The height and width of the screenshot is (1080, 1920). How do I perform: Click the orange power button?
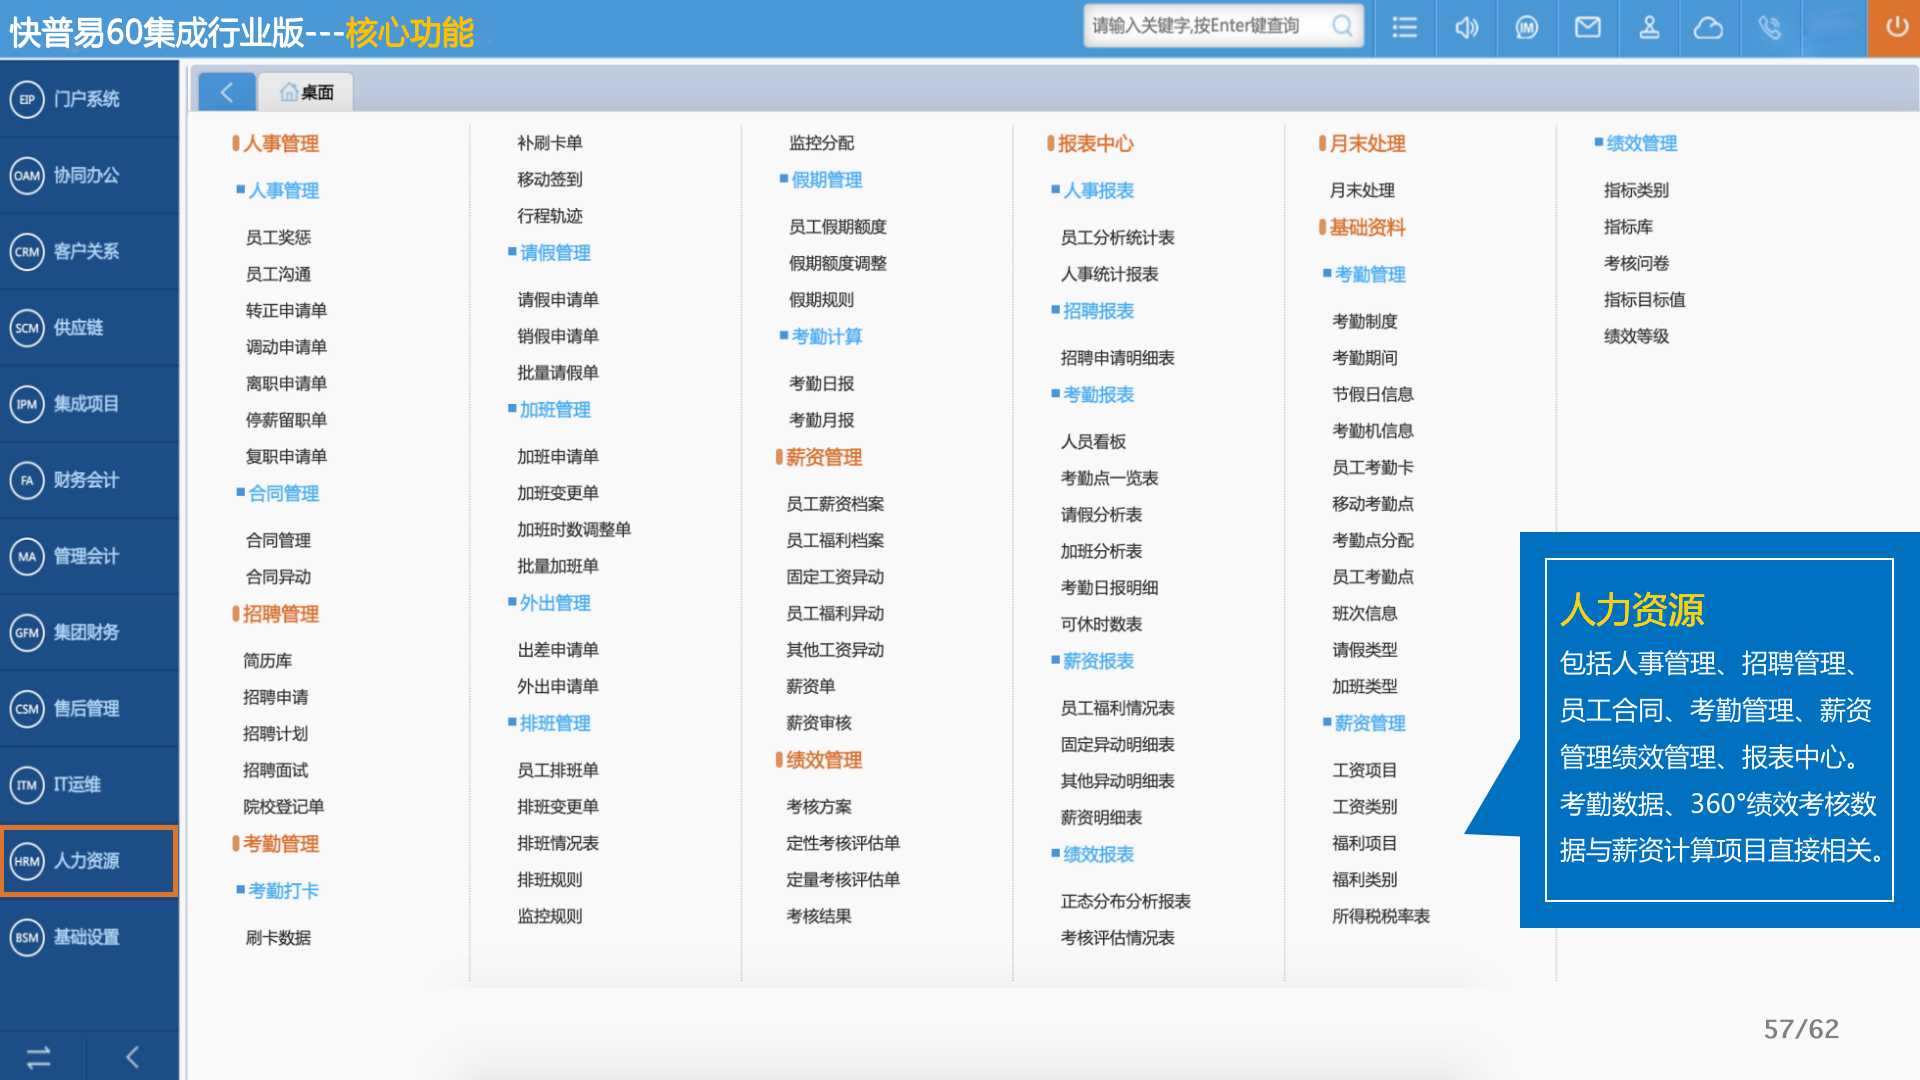coord(1896,27)
